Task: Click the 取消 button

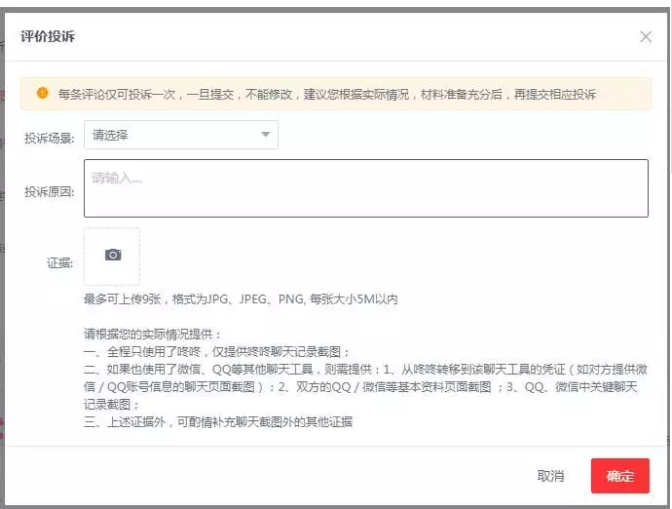Action: pos(550,476)
